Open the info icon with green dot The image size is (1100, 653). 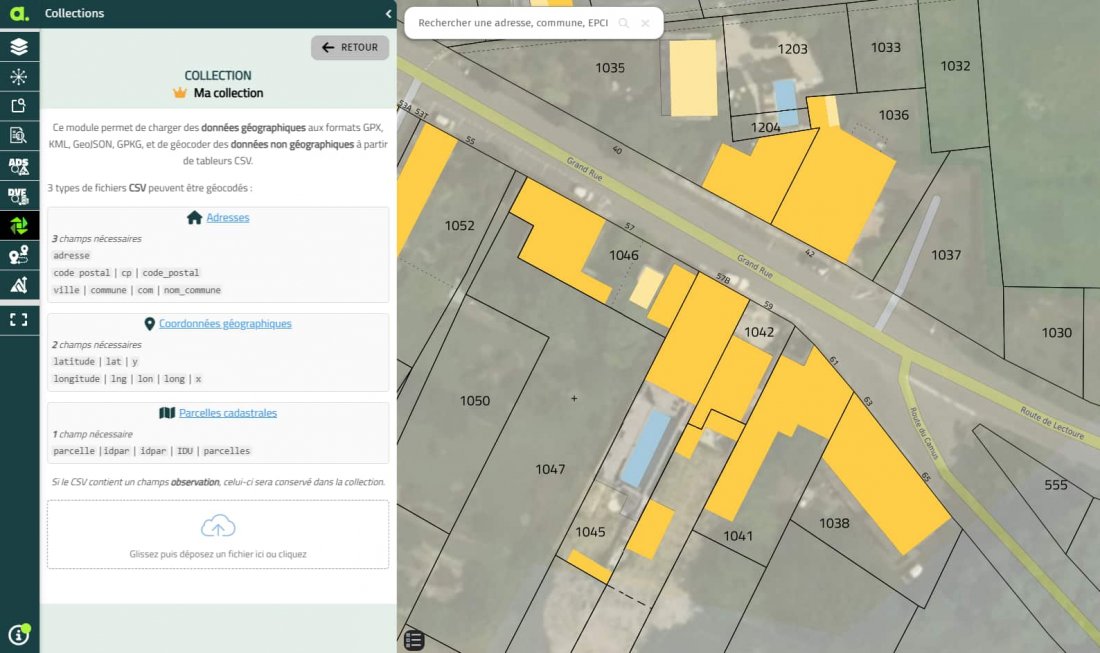click(19, 634)
